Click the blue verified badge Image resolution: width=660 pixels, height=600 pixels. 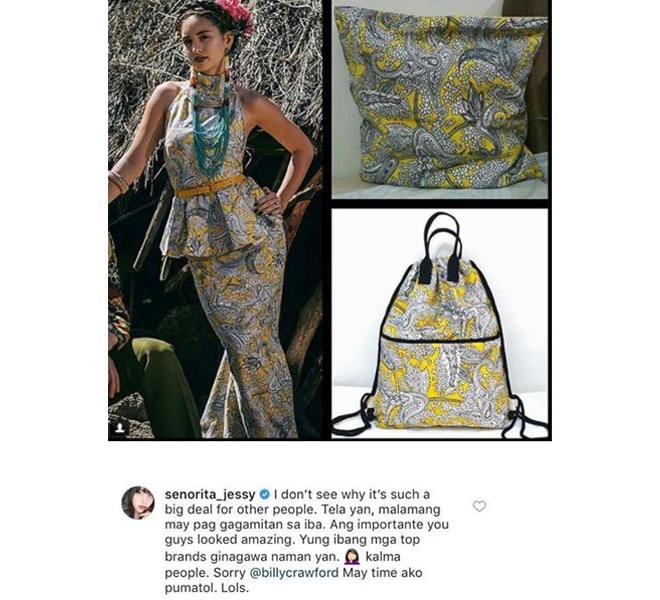pyautogui.click(x=265, y=493)
